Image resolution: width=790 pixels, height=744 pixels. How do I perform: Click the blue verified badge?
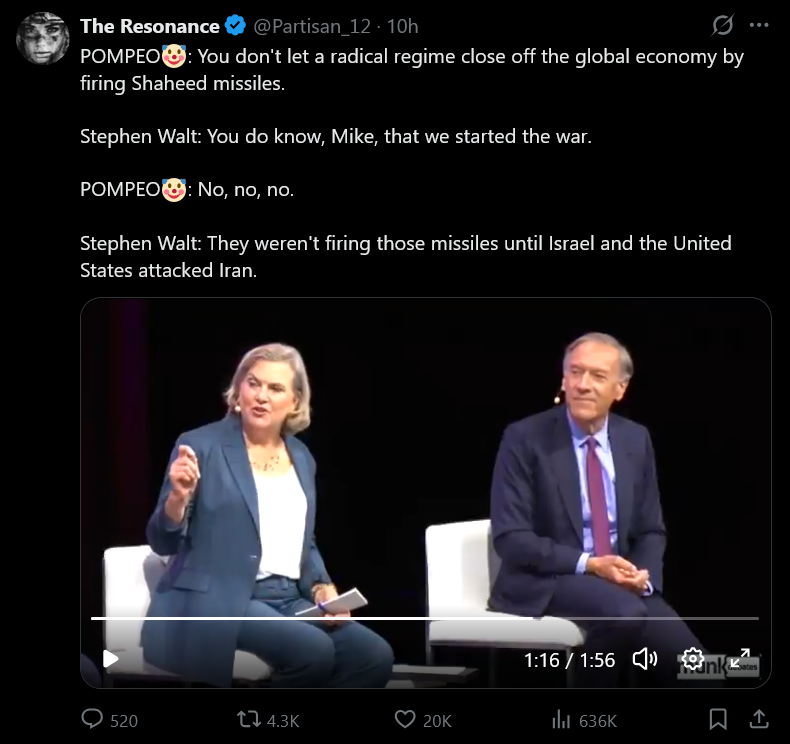coord(235,26)
